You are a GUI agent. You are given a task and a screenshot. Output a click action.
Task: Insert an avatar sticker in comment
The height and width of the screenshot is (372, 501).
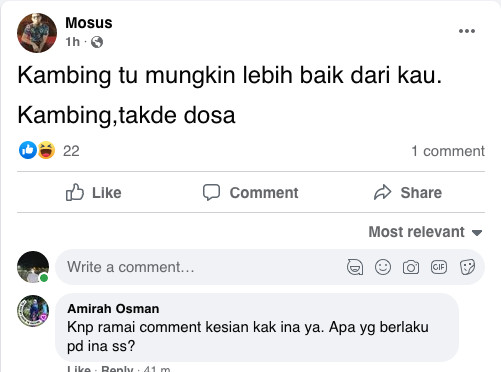[355, 267]
